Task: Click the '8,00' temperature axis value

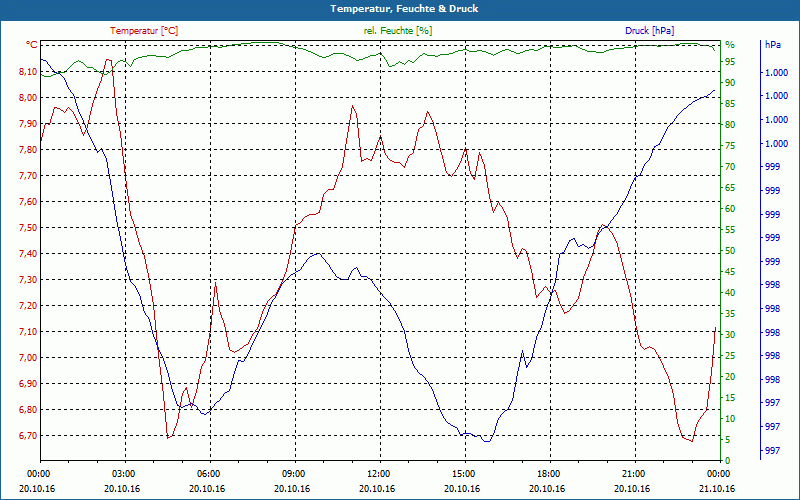Action: click(x=28, y=97)
